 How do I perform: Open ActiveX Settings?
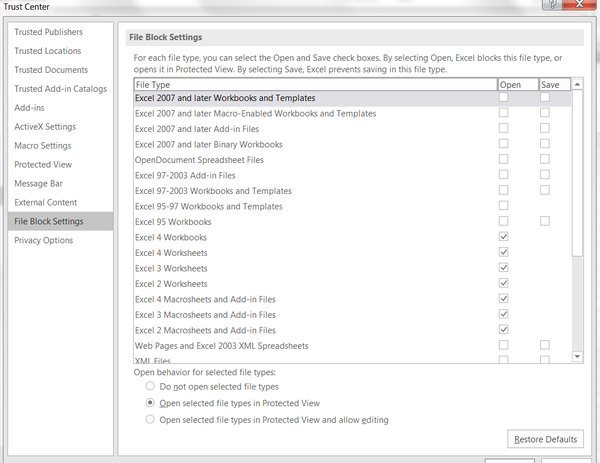click(x=45, y=127)
